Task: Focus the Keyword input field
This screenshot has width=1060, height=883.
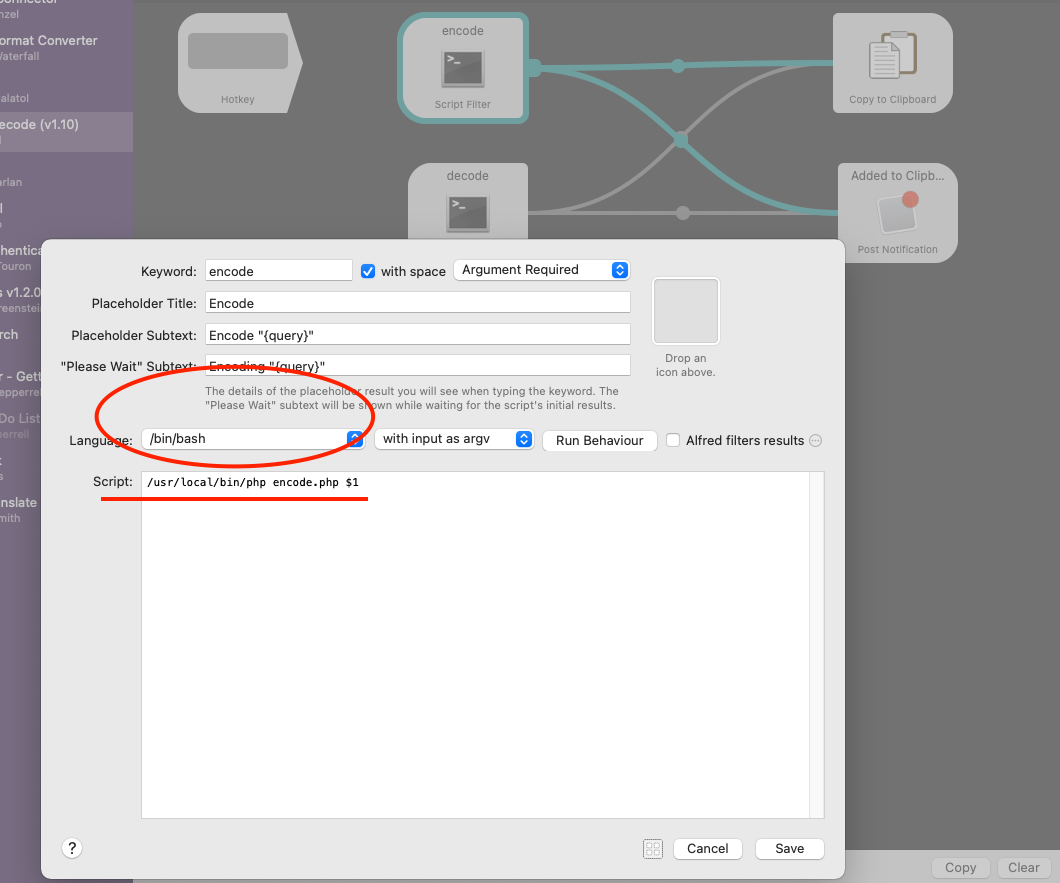Action: tap(279, 270)
